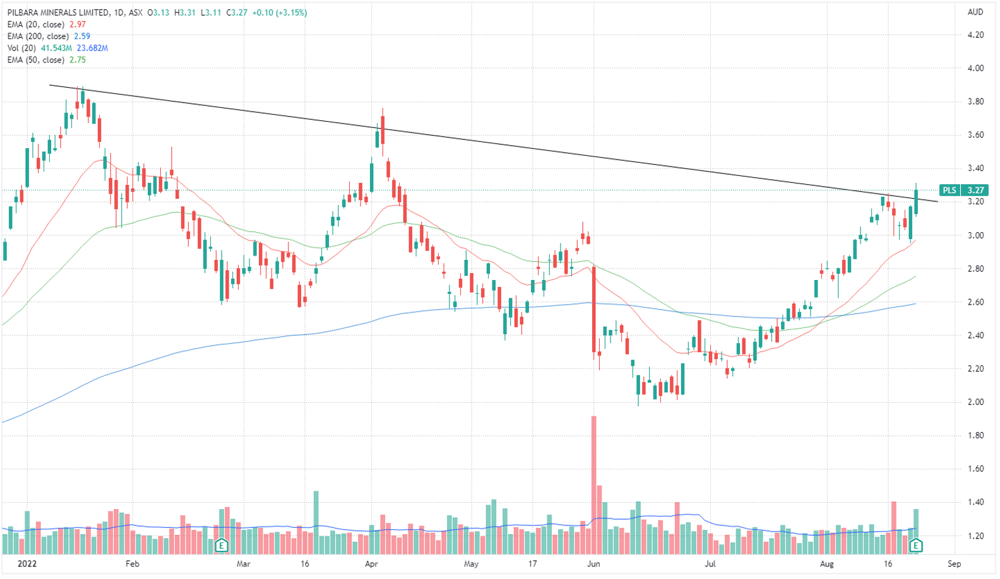Screen dimensions: 1000x579
Task: Click the 2.00 price axis label
Action: point(974,402)
